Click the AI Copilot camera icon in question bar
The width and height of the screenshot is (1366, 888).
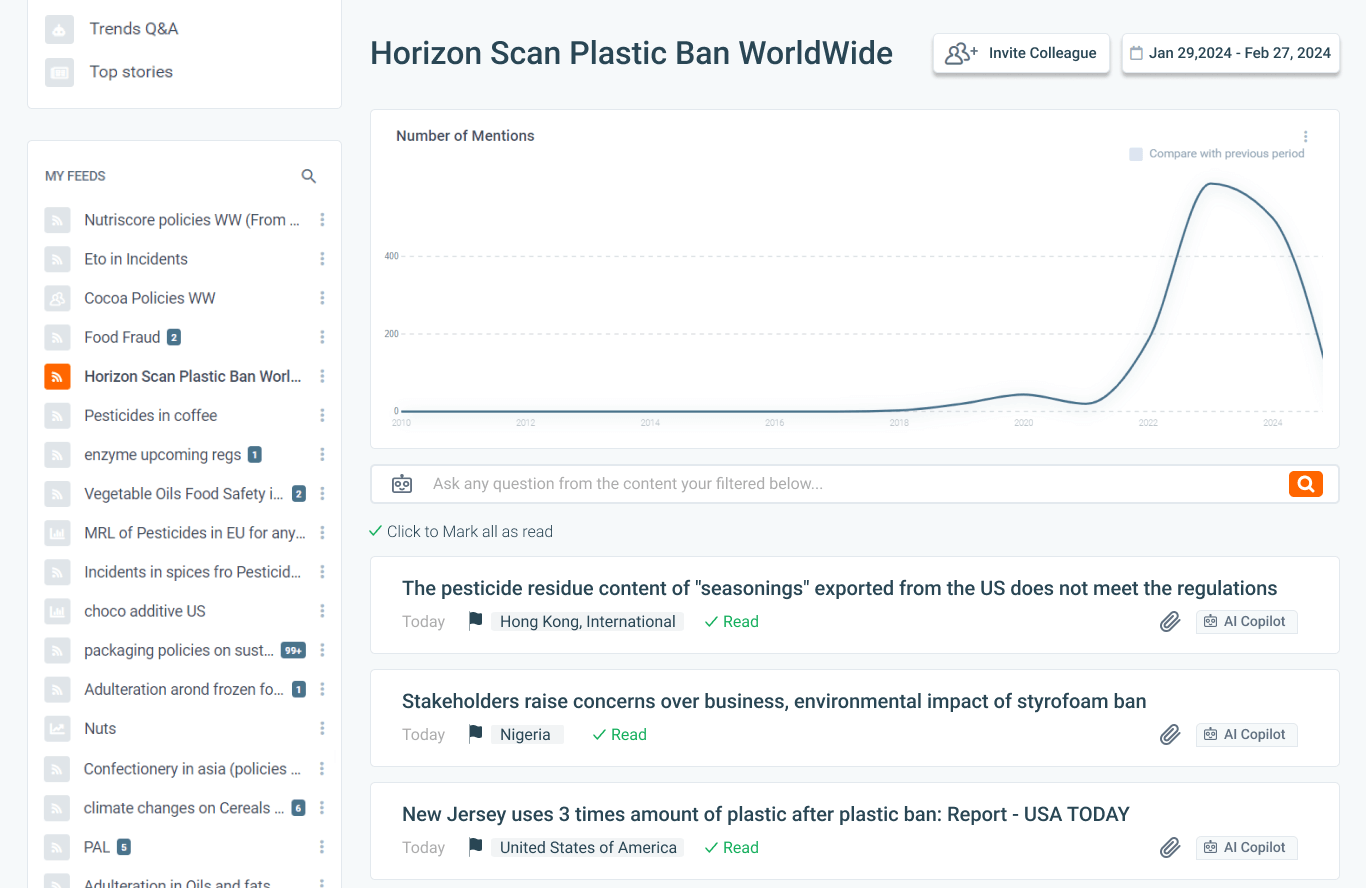(401, 482)
